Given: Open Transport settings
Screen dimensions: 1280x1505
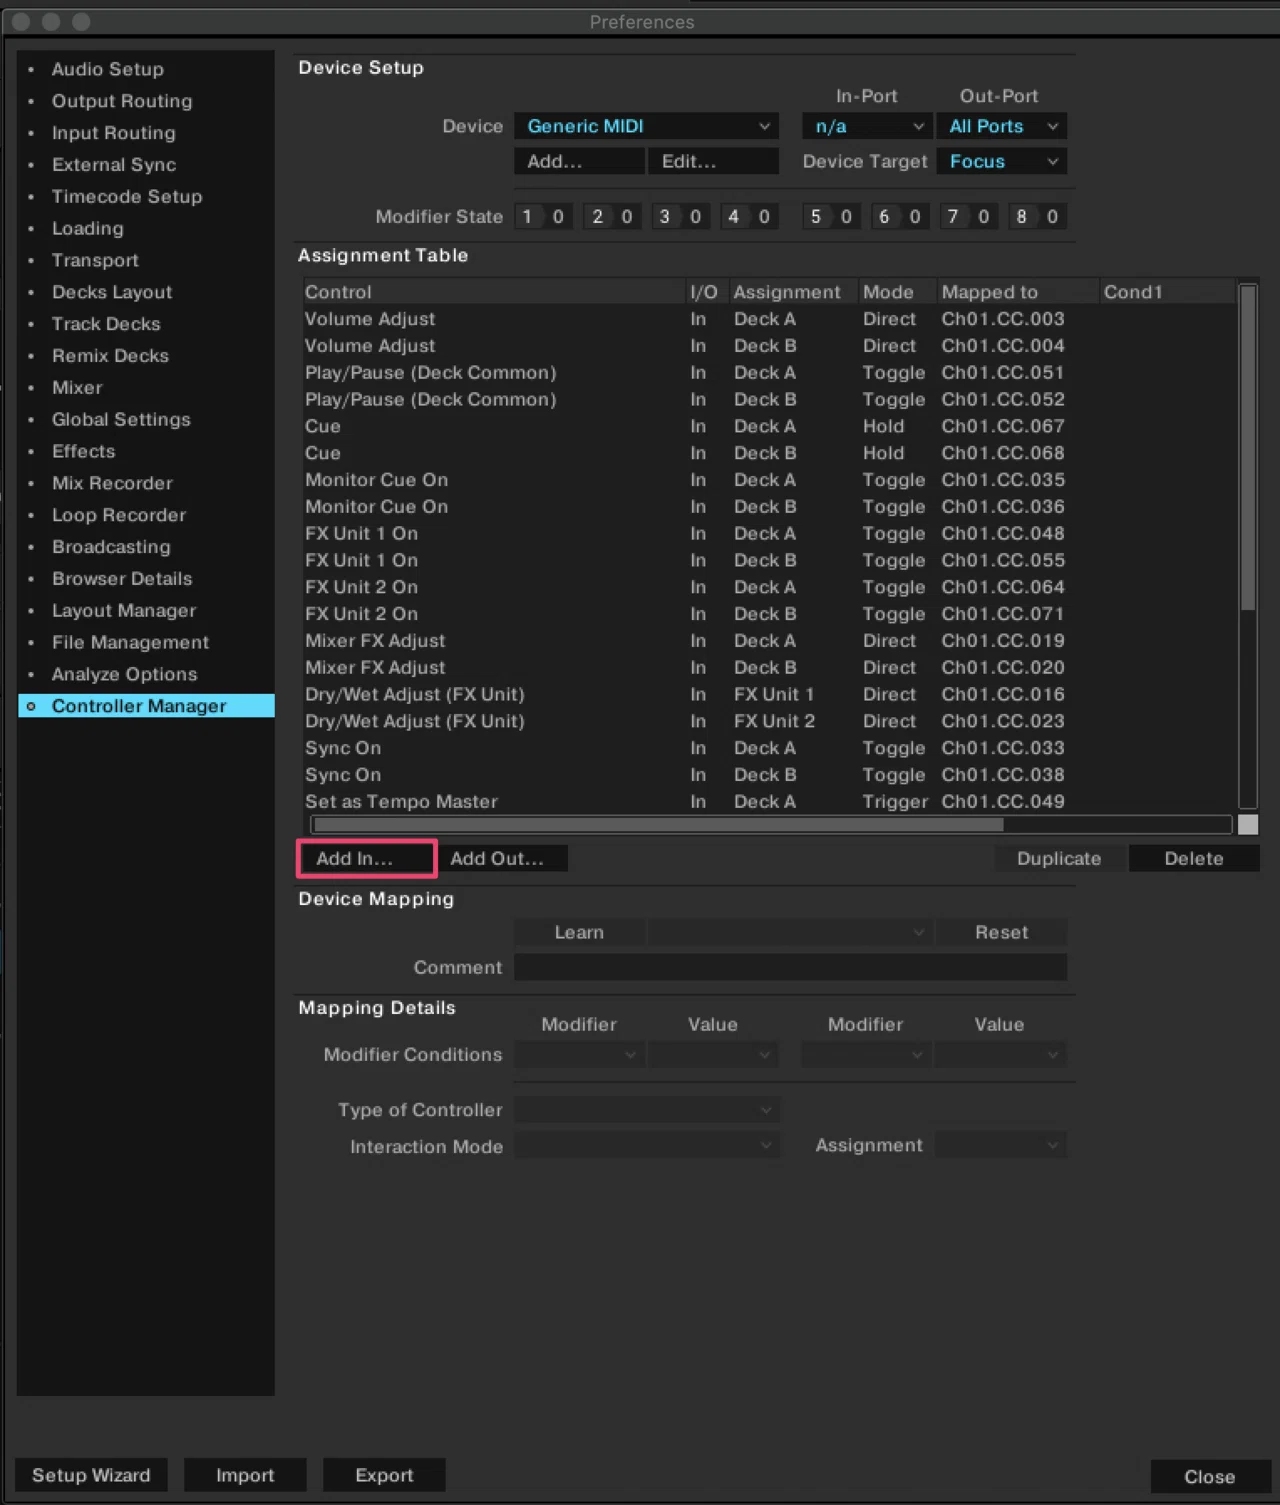Looking at the screenshot, I should [x=95, y=260].
